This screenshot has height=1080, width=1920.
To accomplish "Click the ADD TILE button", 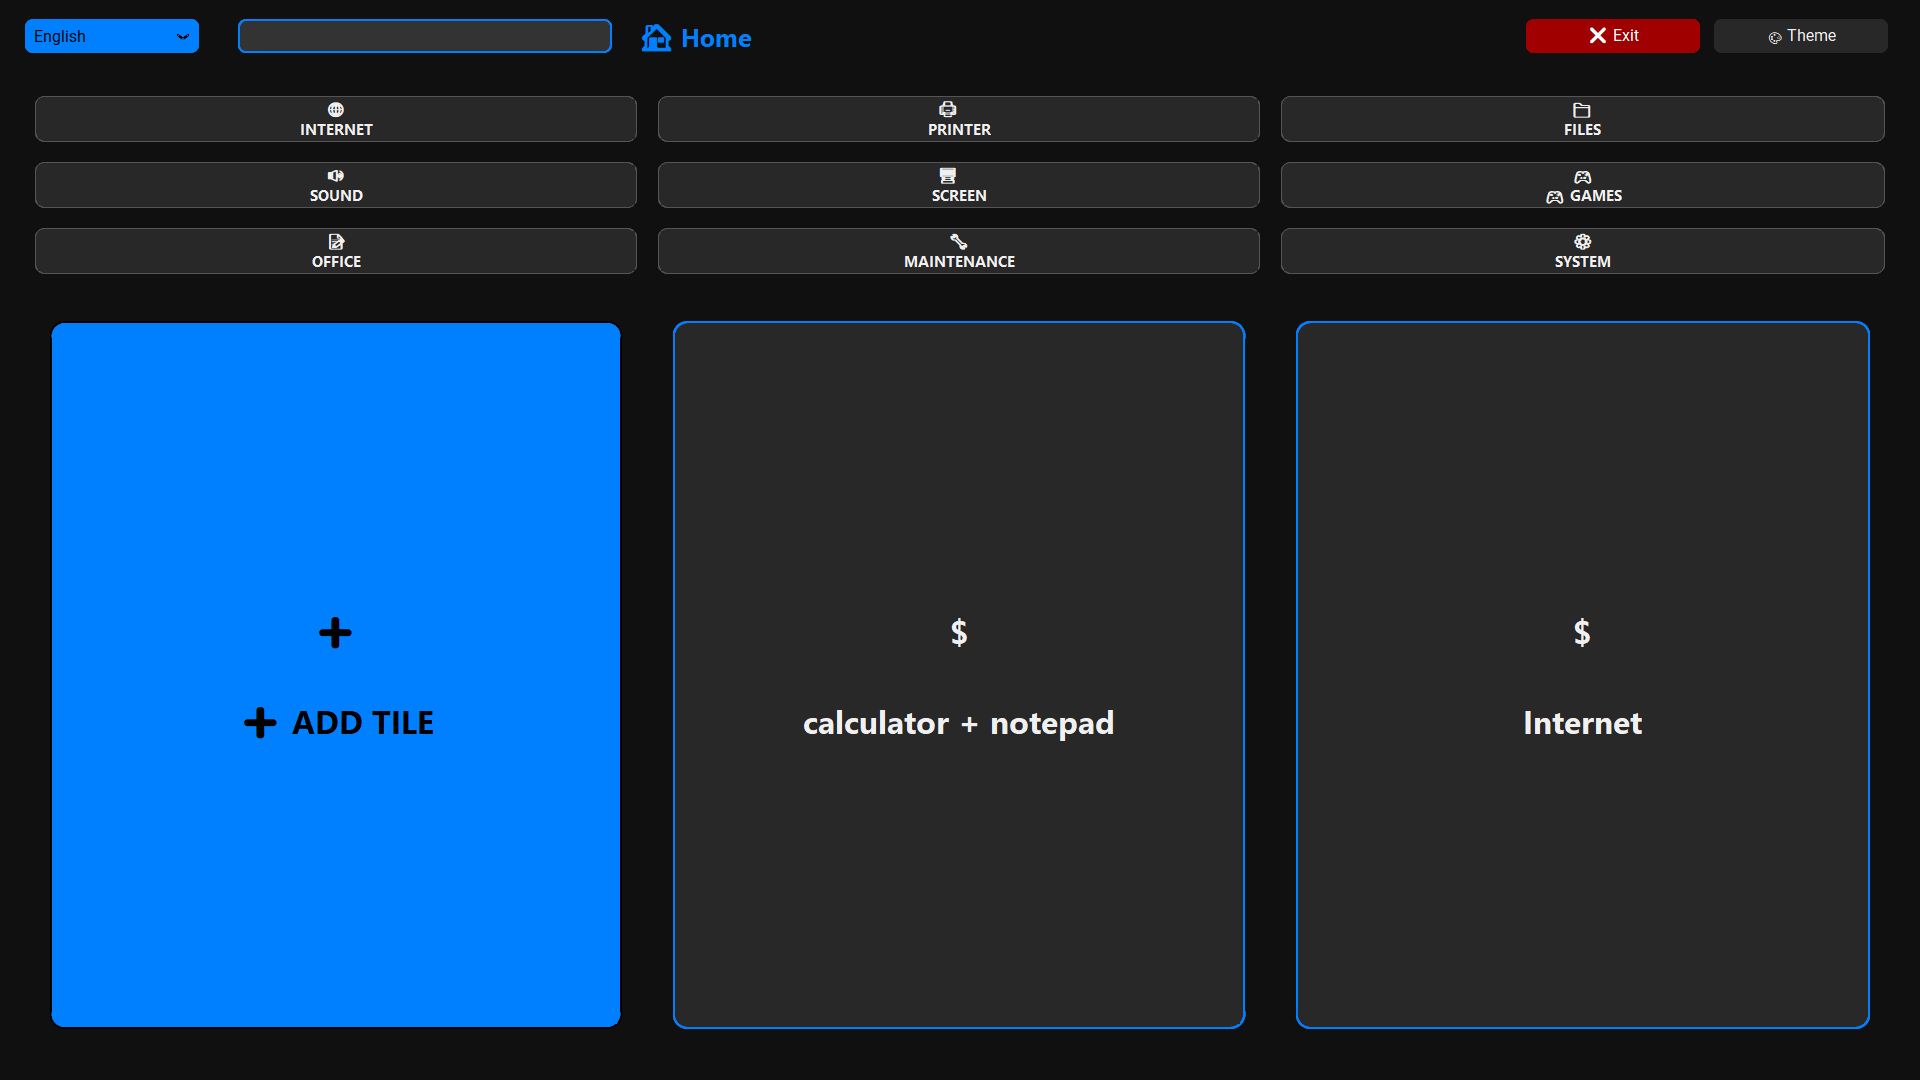I will pyautogui.click(x=335, y=672).
